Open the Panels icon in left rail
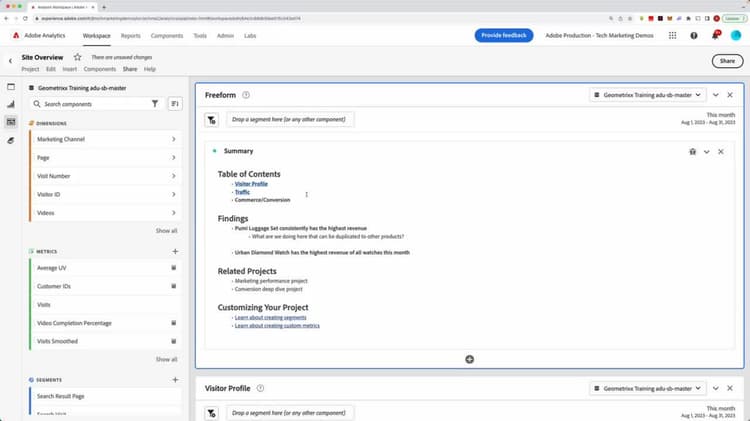 11,87
